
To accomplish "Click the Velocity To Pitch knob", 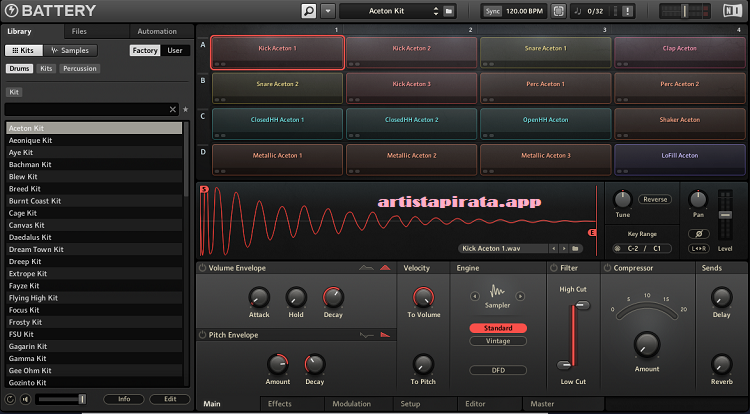I will click(x=423, y=364).
